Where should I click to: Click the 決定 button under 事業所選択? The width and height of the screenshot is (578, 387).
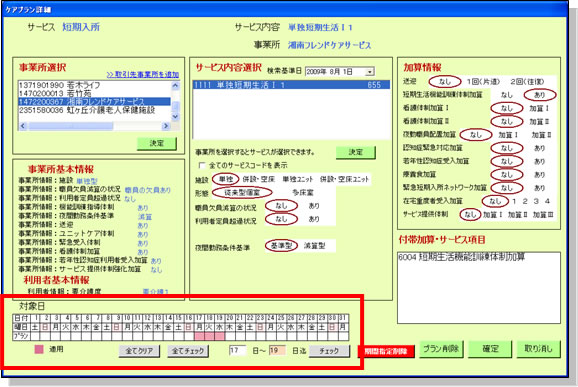[x=157, y=143]
